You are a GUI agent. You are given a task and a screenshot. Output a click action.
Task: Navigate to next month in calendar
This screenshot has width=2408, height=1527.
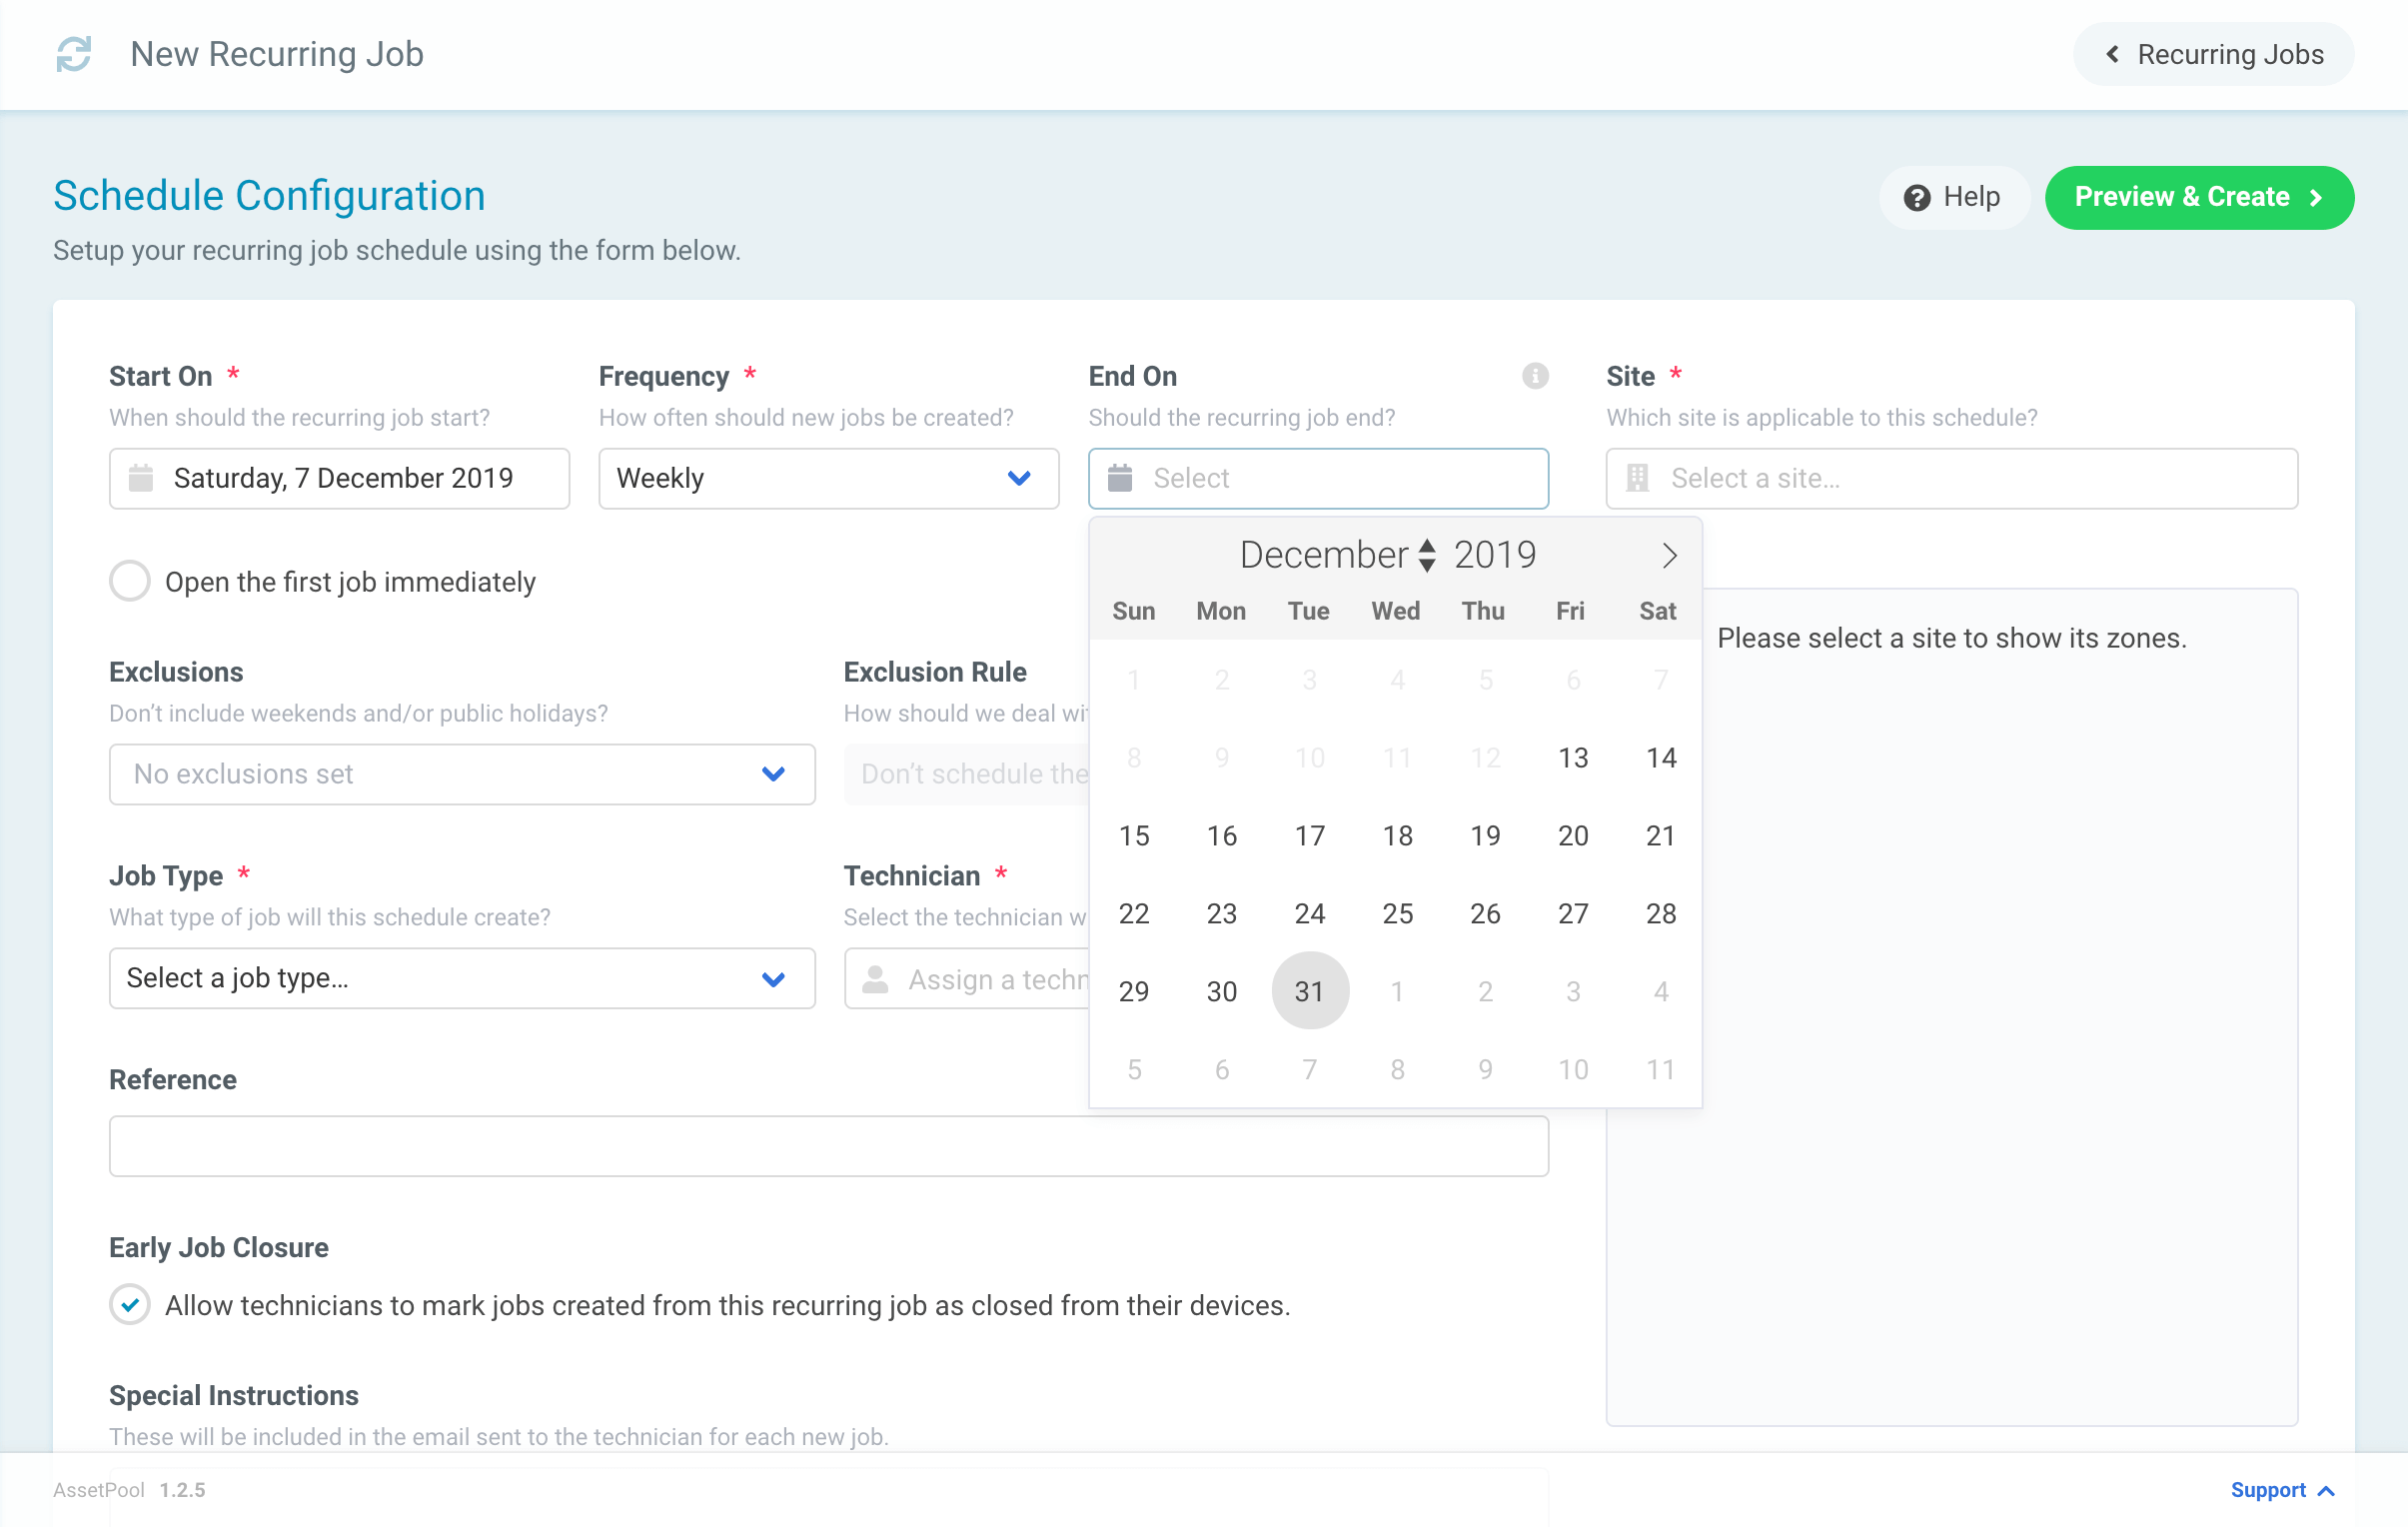1668,555
